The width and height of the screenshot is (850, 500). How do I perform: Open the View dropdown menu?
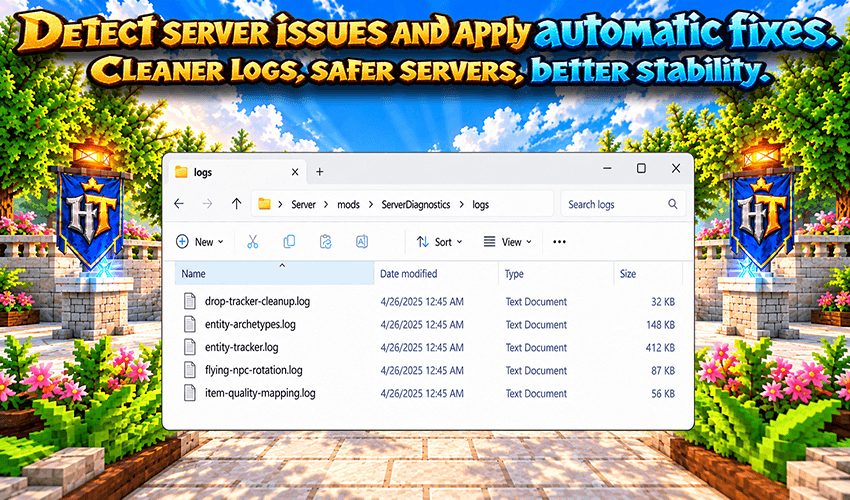508,242
